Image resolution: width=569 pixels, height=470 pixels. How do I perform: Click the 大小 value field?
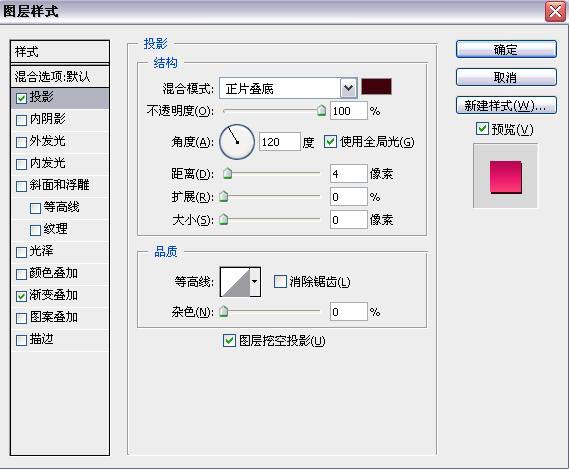(x=348, y=220)
